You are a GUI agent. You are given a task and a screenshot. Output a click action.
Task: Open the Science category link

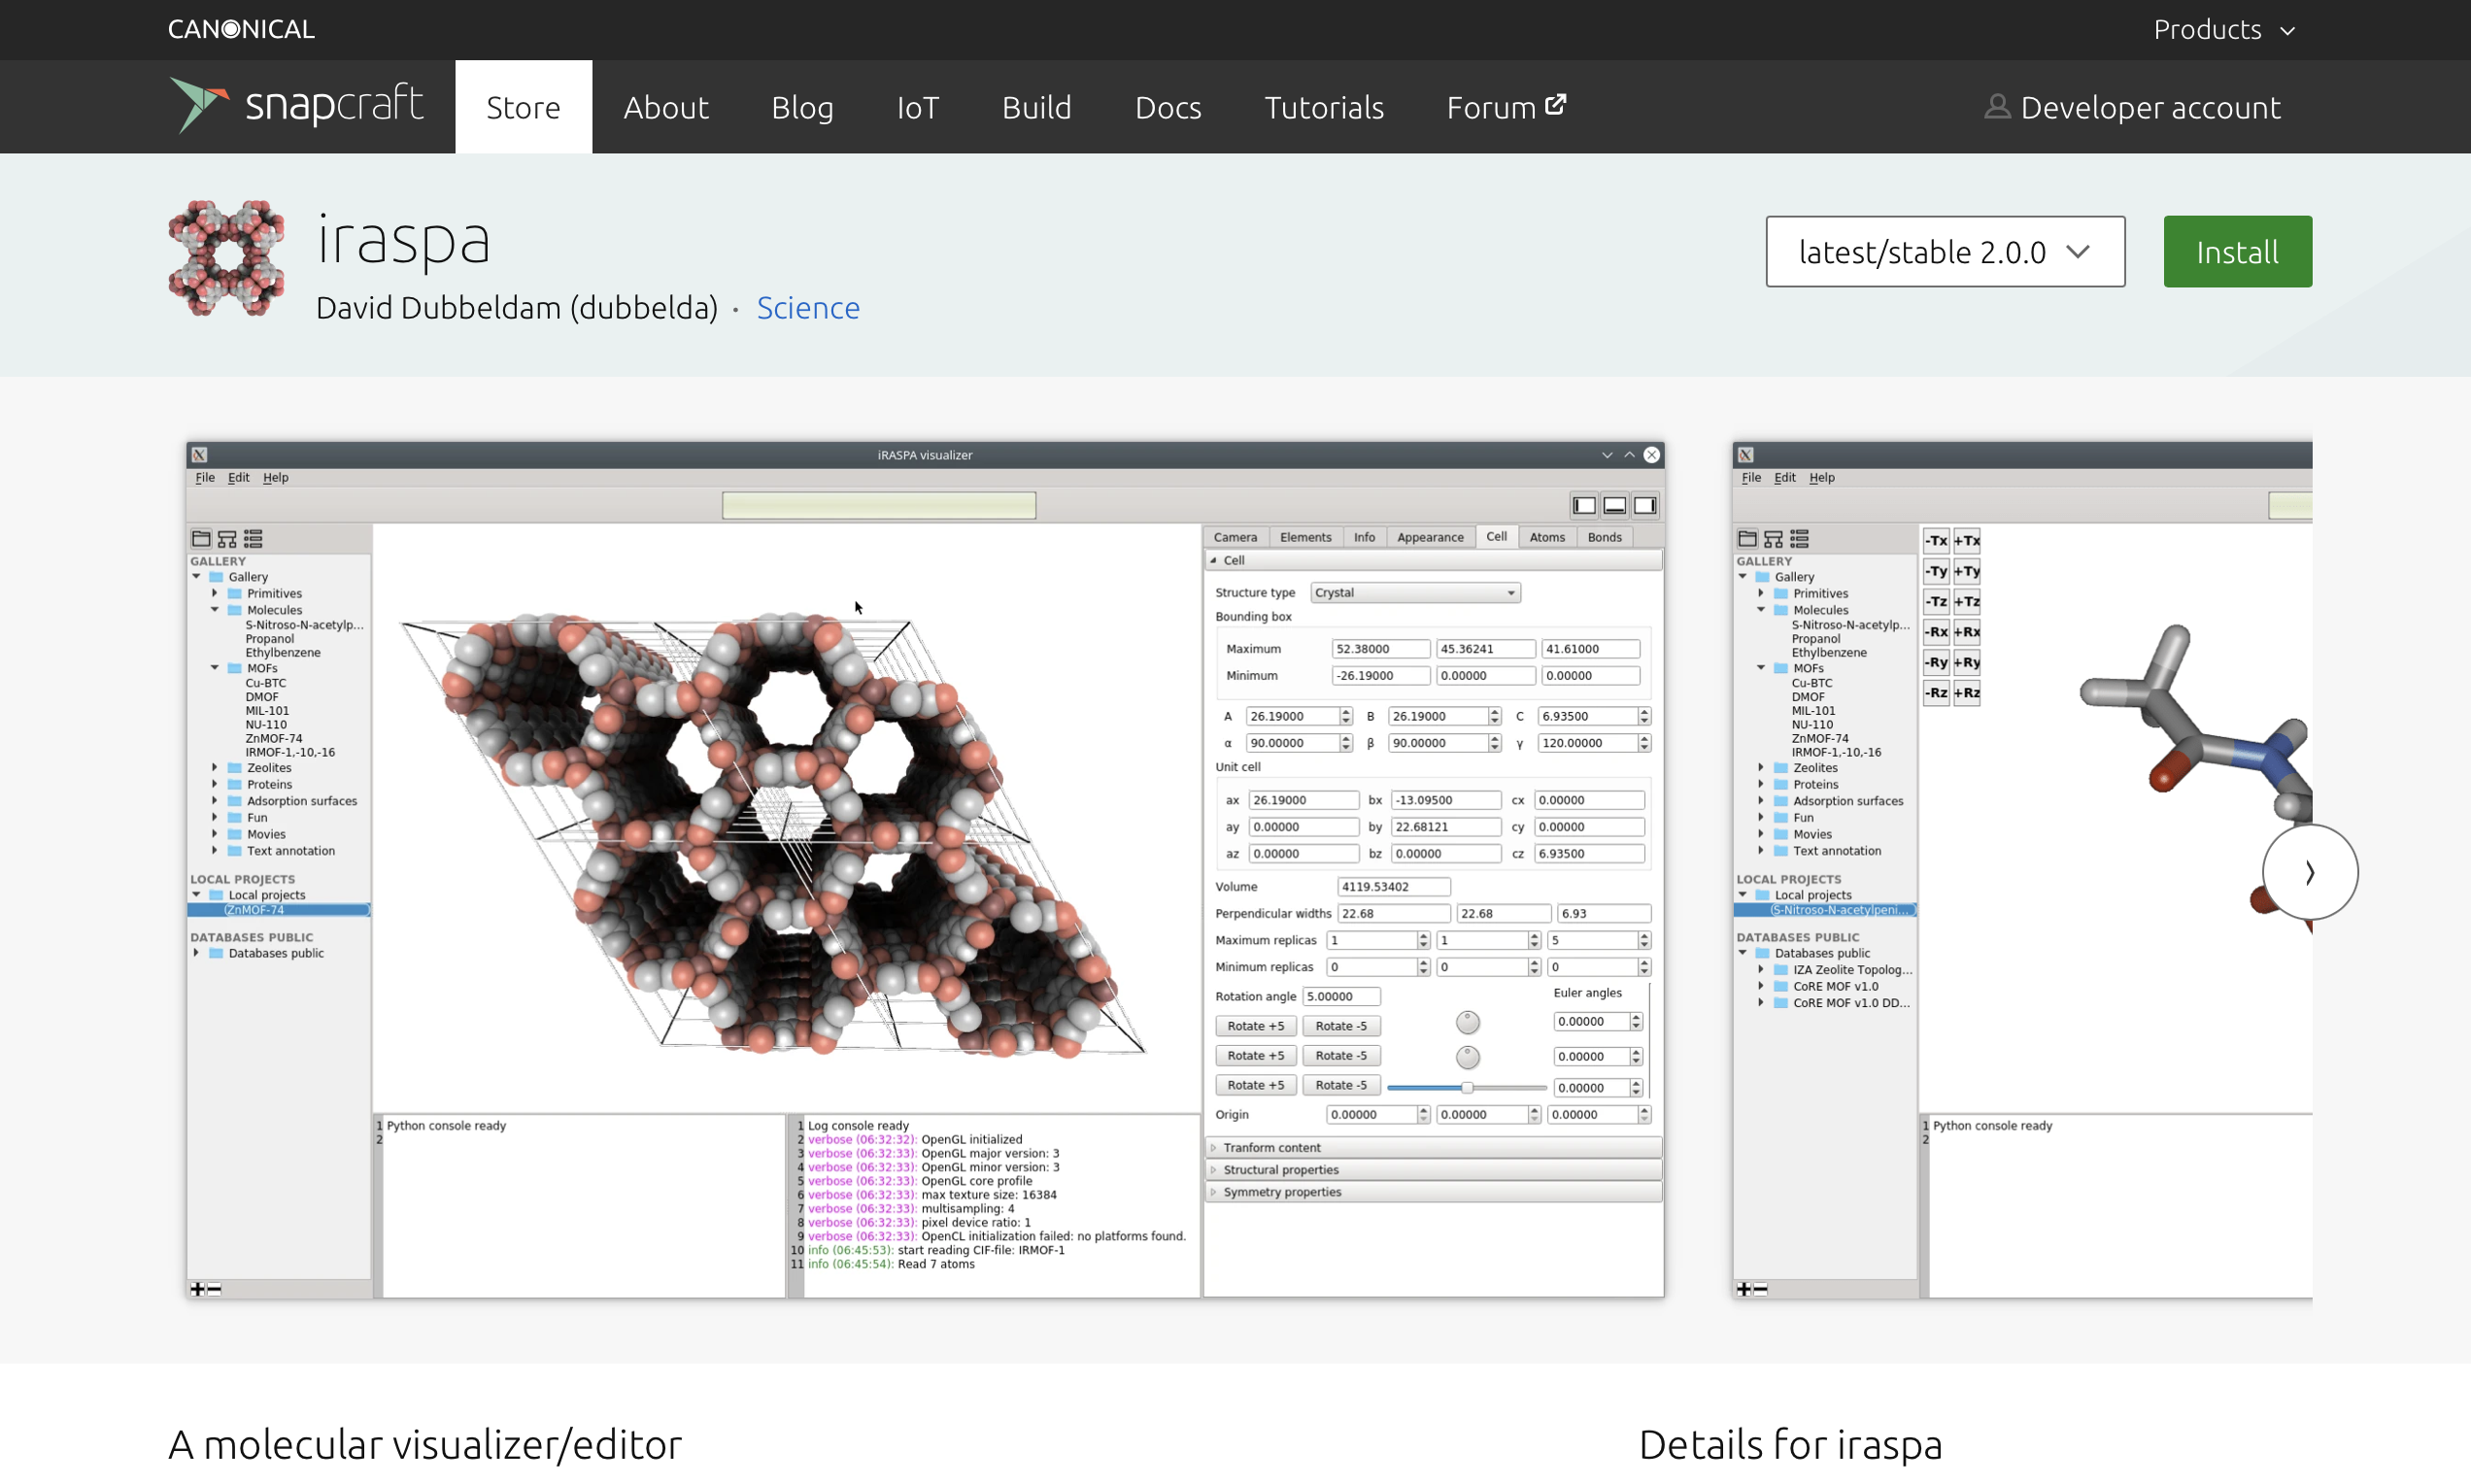click(808, 308)
